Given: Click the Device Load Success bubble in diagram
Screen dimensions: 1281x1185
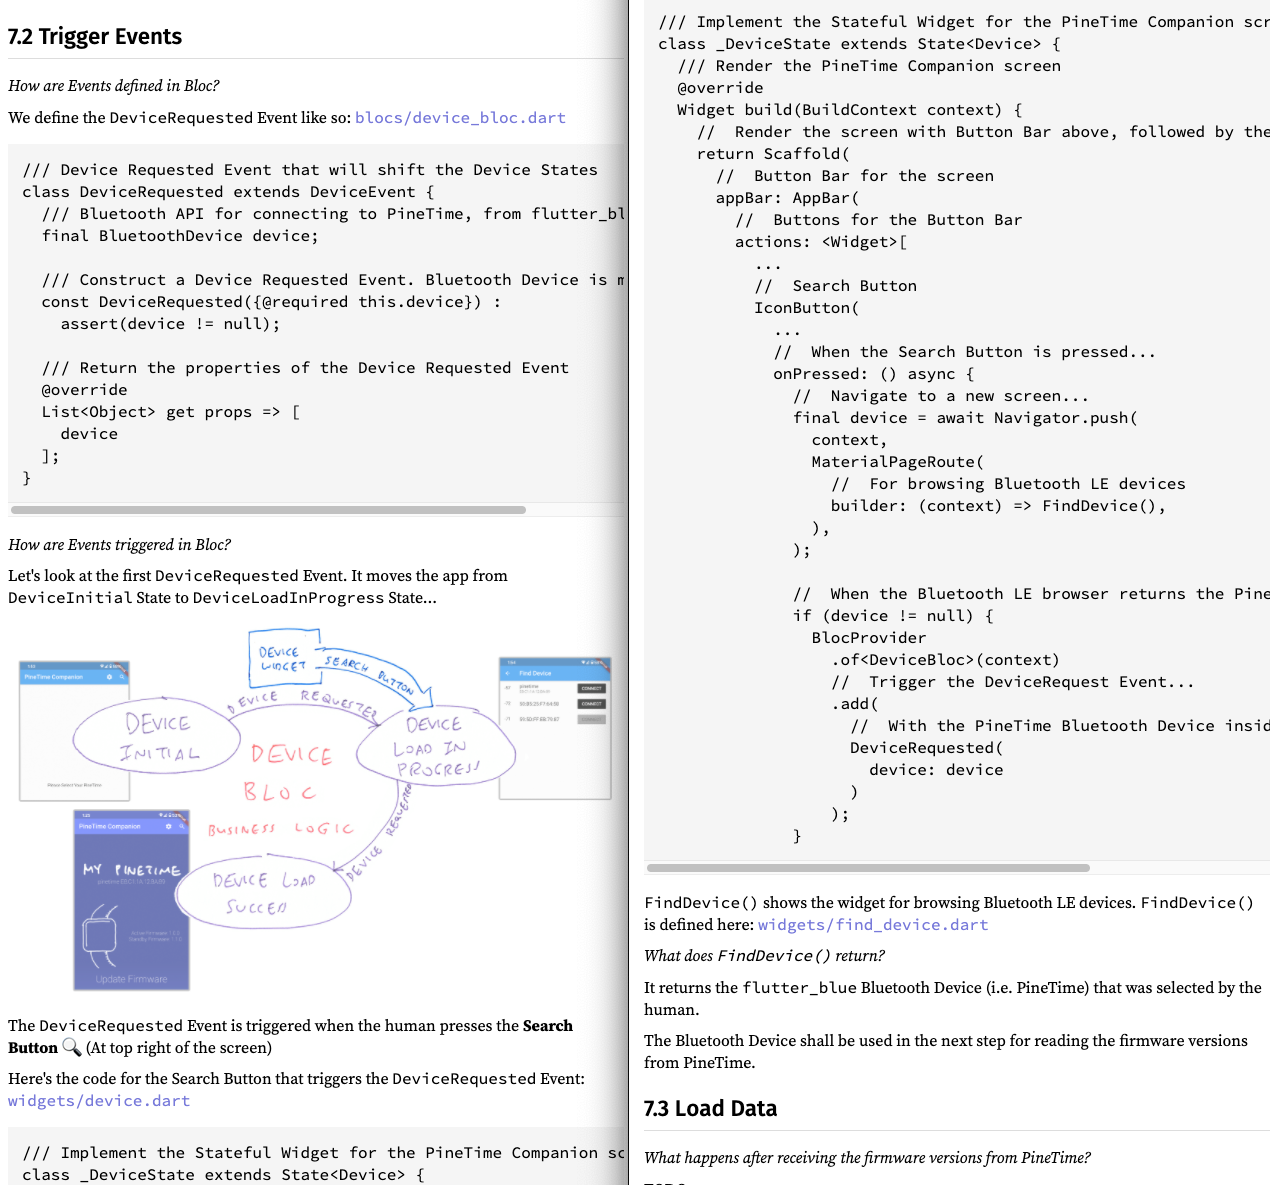Looking at the screenshot, I should click(x=264, y=892).
